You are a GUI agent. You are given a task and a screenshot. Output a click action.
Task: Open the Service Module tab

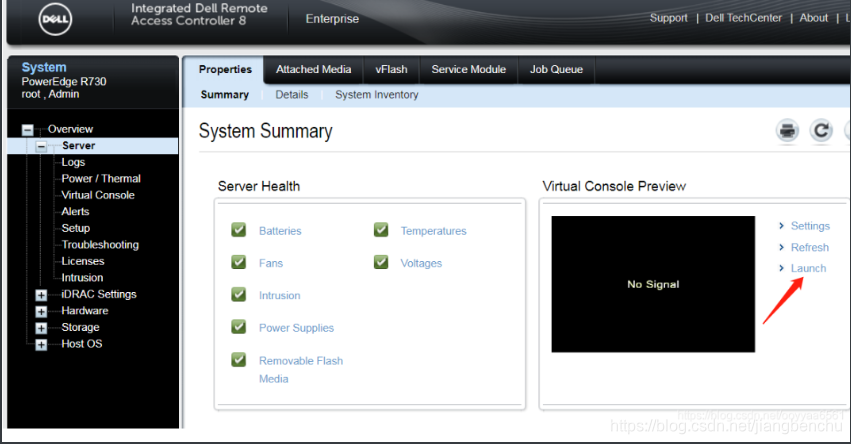(x=468, y=69)
